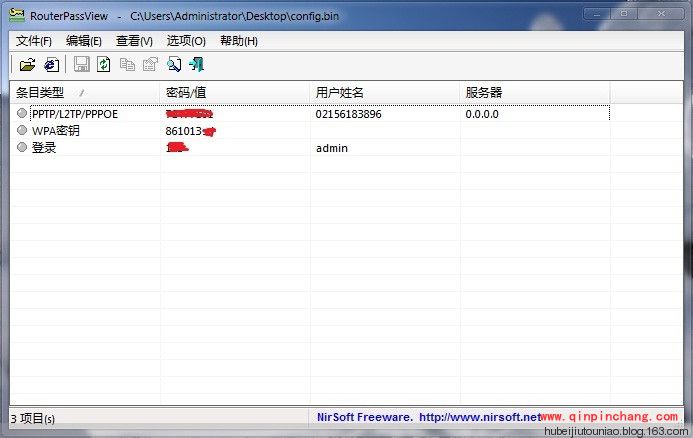693x438 pixels.
Task: Click the properties icon in the toolbar
Action: coord(150,65)
